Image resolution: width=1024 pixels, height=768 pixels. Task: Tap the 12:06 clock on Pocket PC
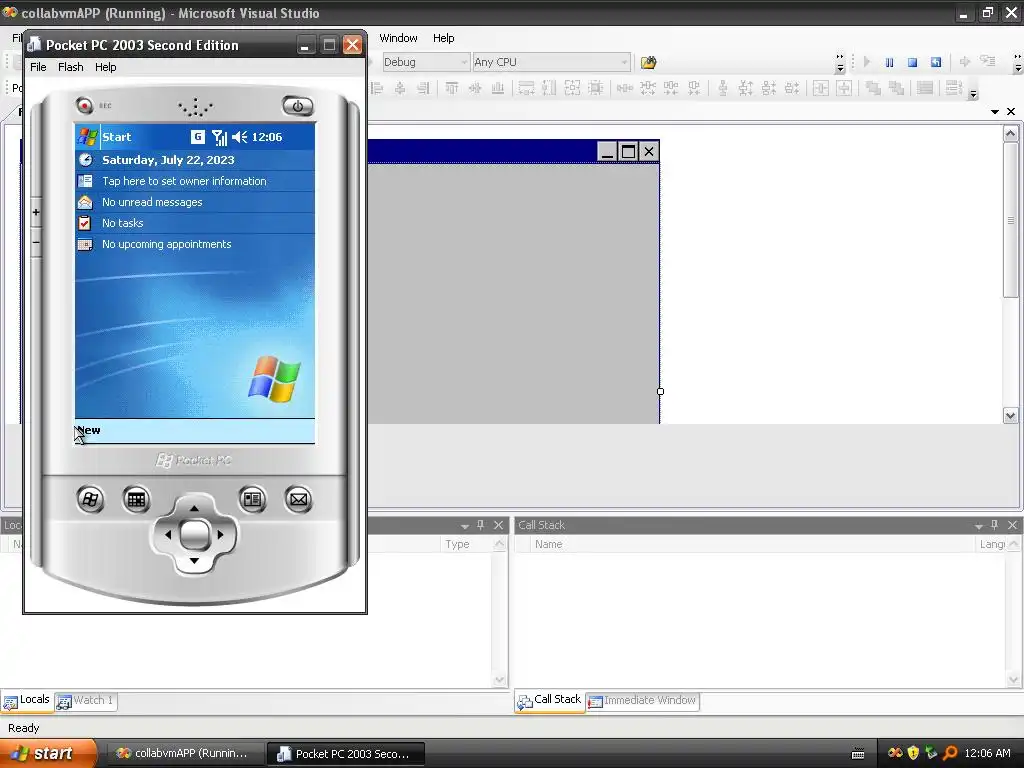coord(267,137)
